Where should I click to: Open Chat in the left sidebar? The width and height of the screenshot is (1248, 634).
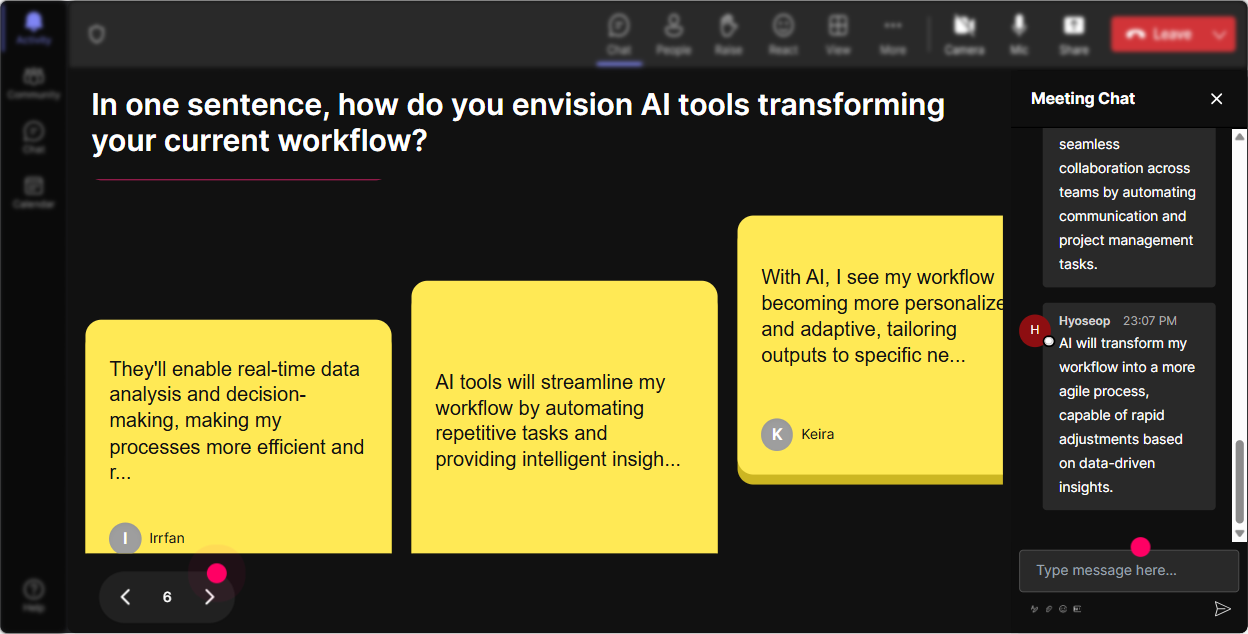pos(34,138)
